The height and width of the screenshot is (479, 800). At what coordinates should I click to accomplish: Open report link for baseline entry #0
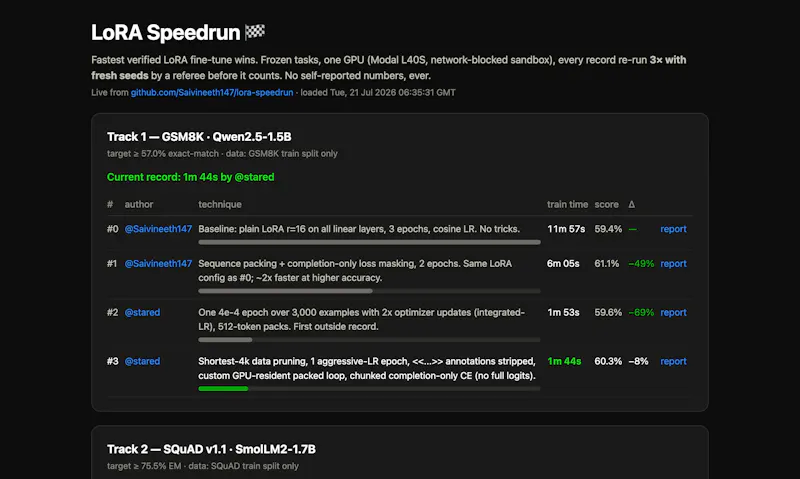(x=673, y=229)
